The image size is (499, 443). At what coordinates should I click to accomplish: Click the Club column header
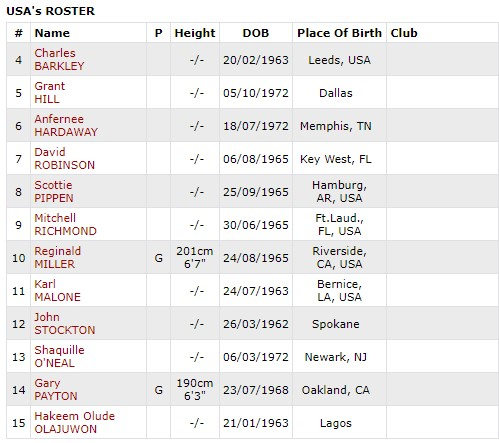(x=404, y=33)
